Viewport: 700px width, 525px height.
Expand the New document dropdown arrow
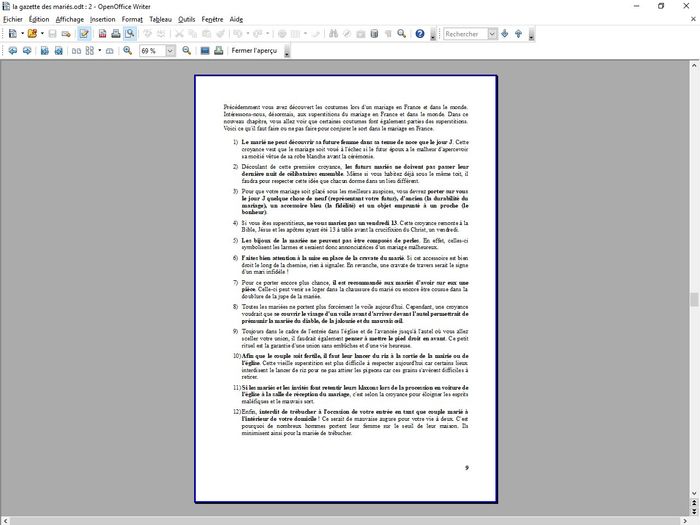pos(22,33)
